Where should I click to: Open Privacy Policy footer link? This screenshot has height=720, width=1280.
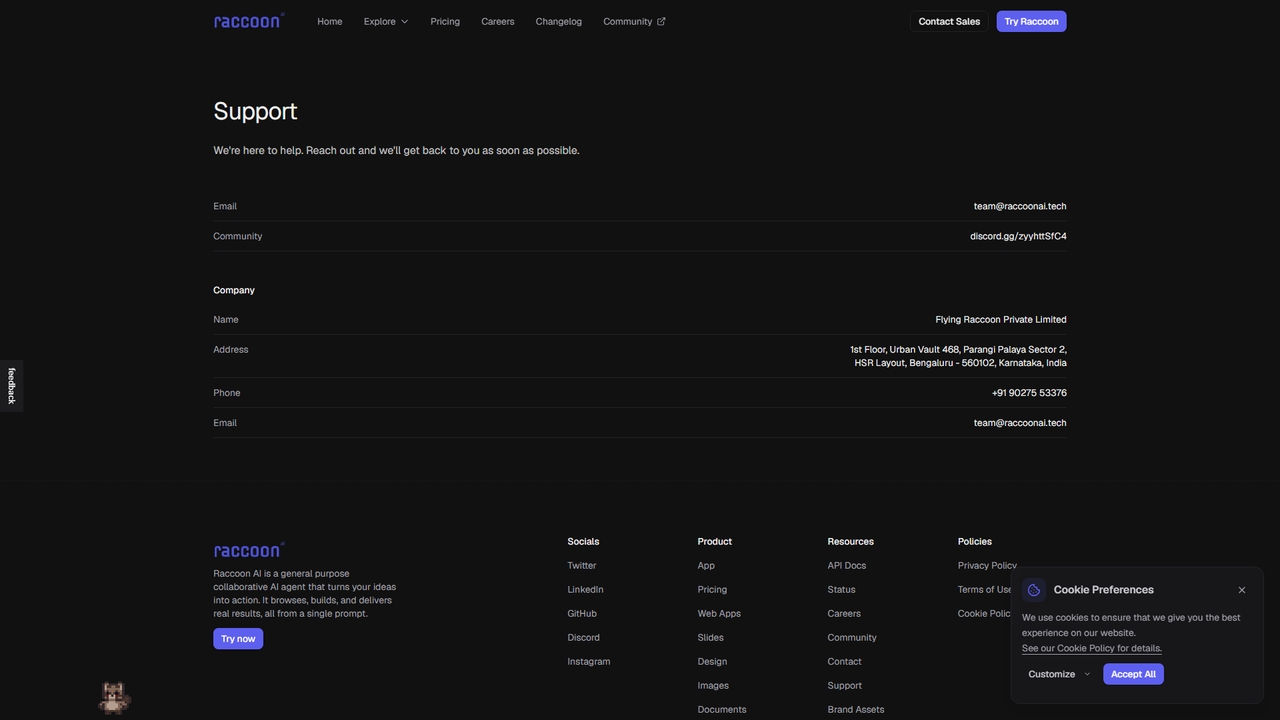pyautogui.click(x=987, y=565)
